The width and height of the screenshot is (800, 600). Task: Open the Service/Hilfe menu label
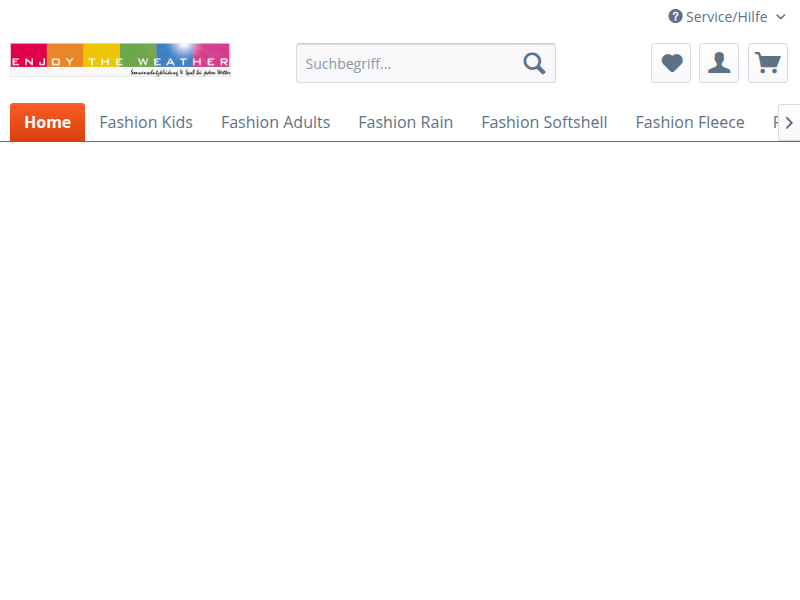(x=726, y=17)
